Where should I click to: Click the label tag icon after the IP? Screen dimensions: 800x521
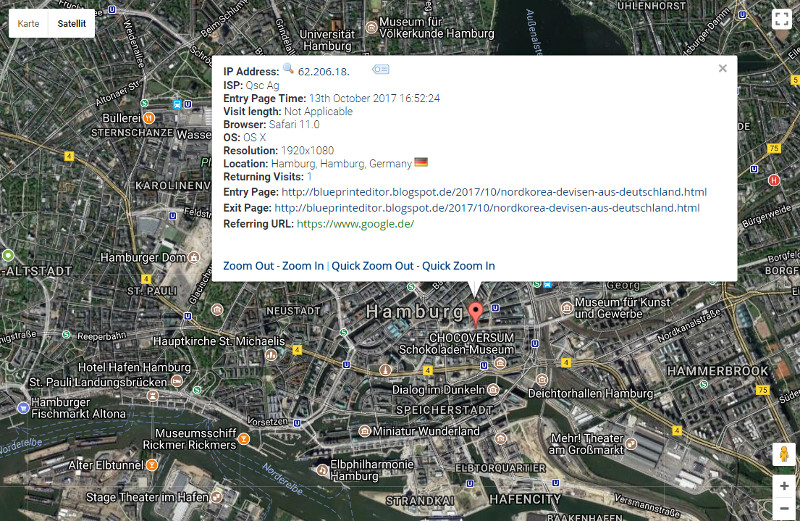(x=381, y=69)
